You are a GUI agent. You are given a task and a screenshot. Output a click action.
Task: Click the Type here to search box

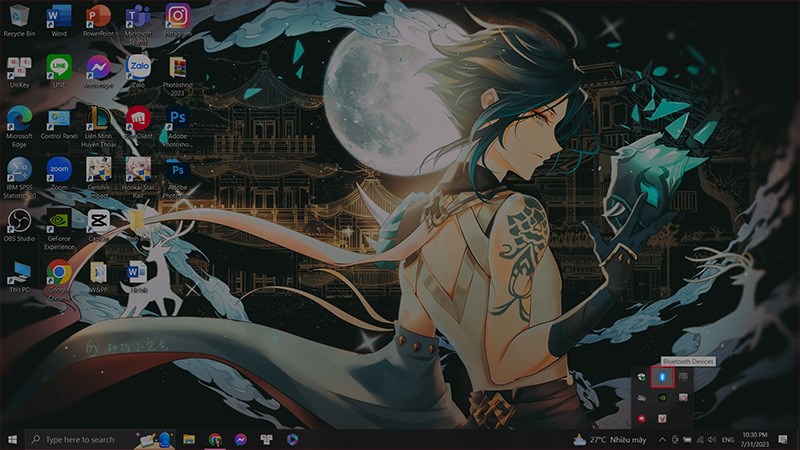point(100,439)
